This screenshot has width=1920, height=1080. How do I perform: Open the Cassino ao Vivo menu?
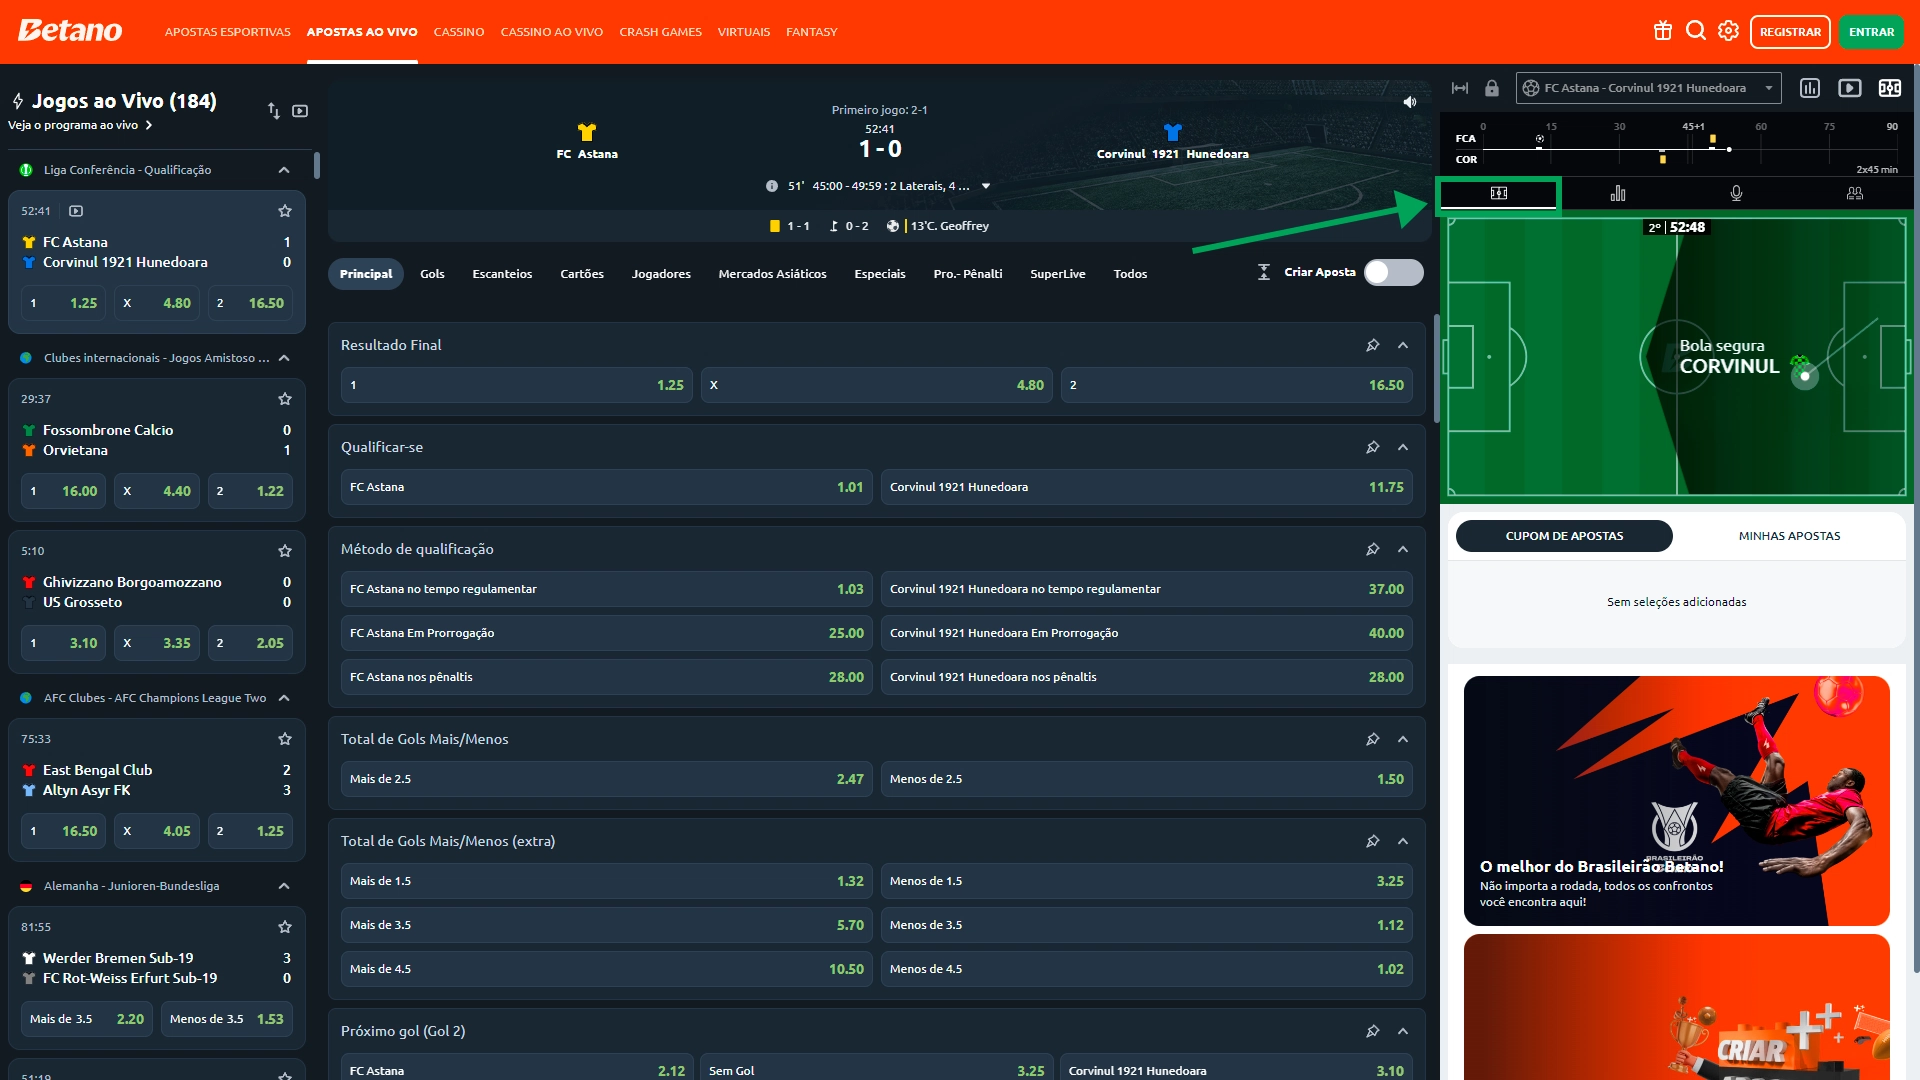(x=552, y=32)
